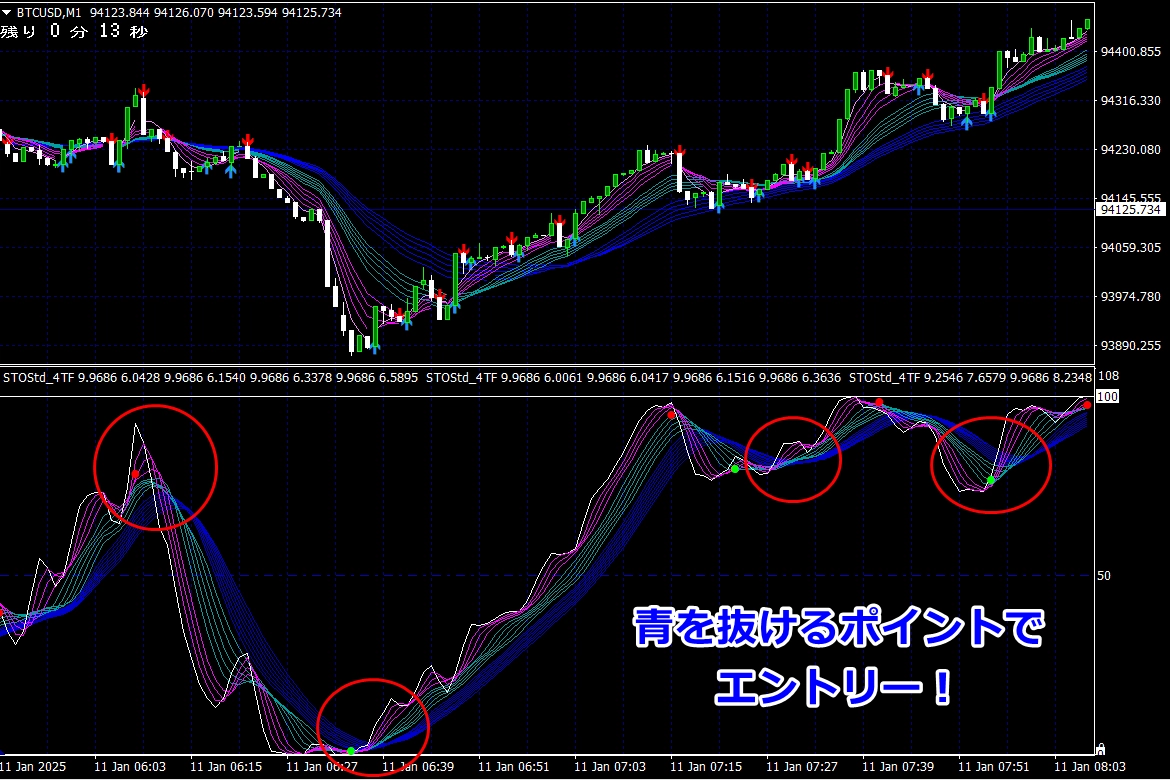Click the 93890.255 price scale label
Image resolution: width=1170 pixels, height=780 pixels.
(1131, 346)
